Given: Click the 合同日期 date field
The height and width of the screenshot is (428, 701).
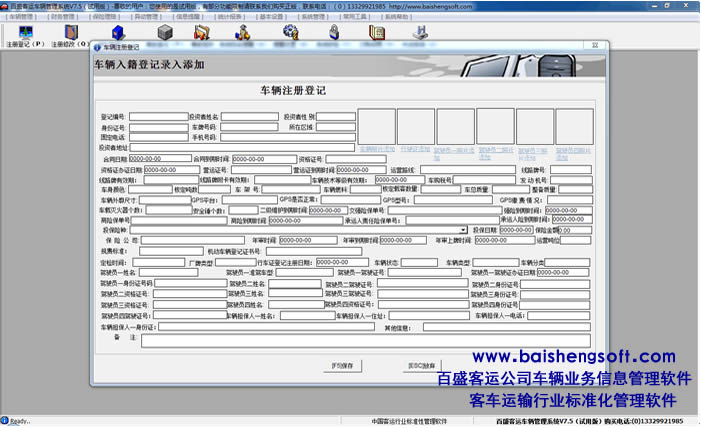Looking at the screenshot, I should tap(160, 159).
